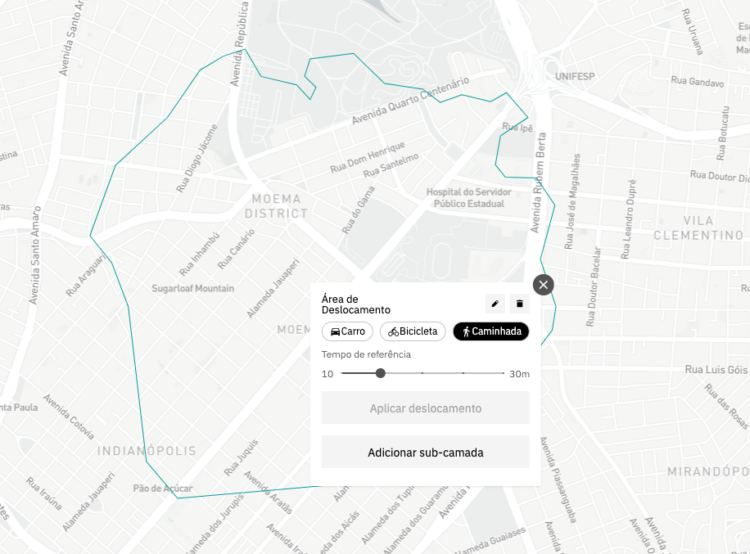Viewport: 750px width, 554px height.
Task: Click the reference time slider handle
Action: point(380,373)
